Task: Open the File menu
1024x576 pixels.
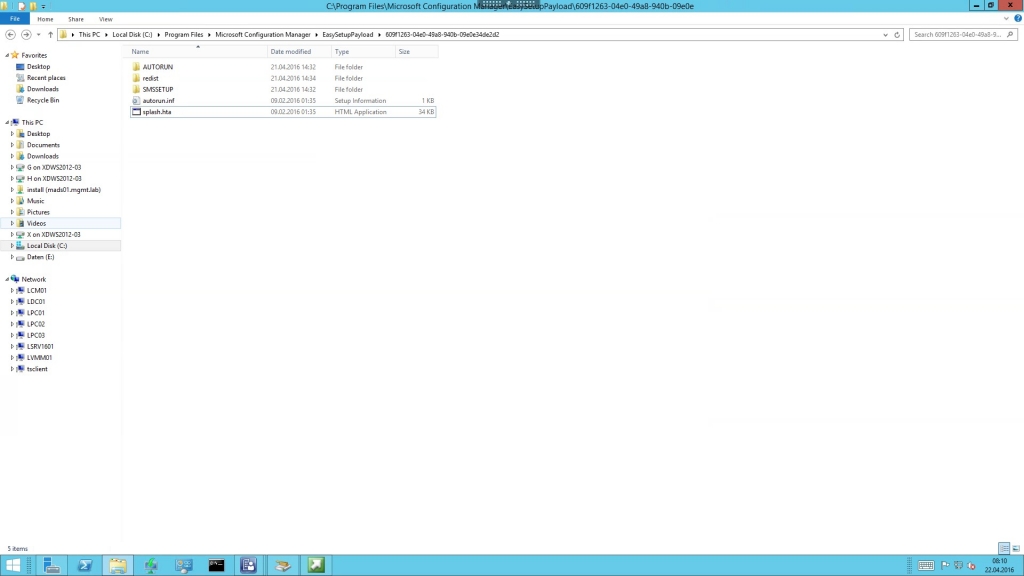Action: click(16, 19)
